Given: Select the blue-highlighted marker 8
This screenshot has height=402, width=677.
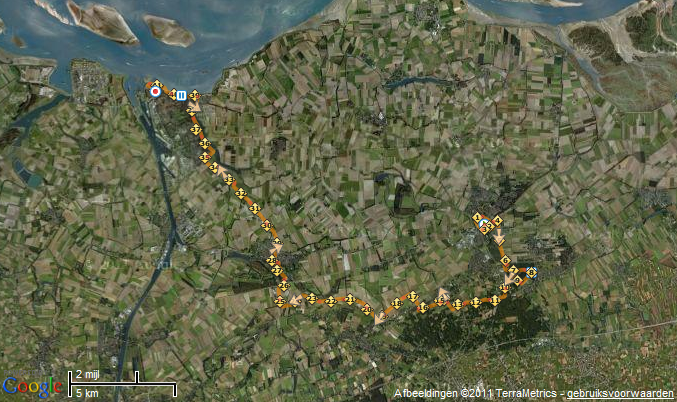Looking at the screenshot, I should click(x=531, y=272).
